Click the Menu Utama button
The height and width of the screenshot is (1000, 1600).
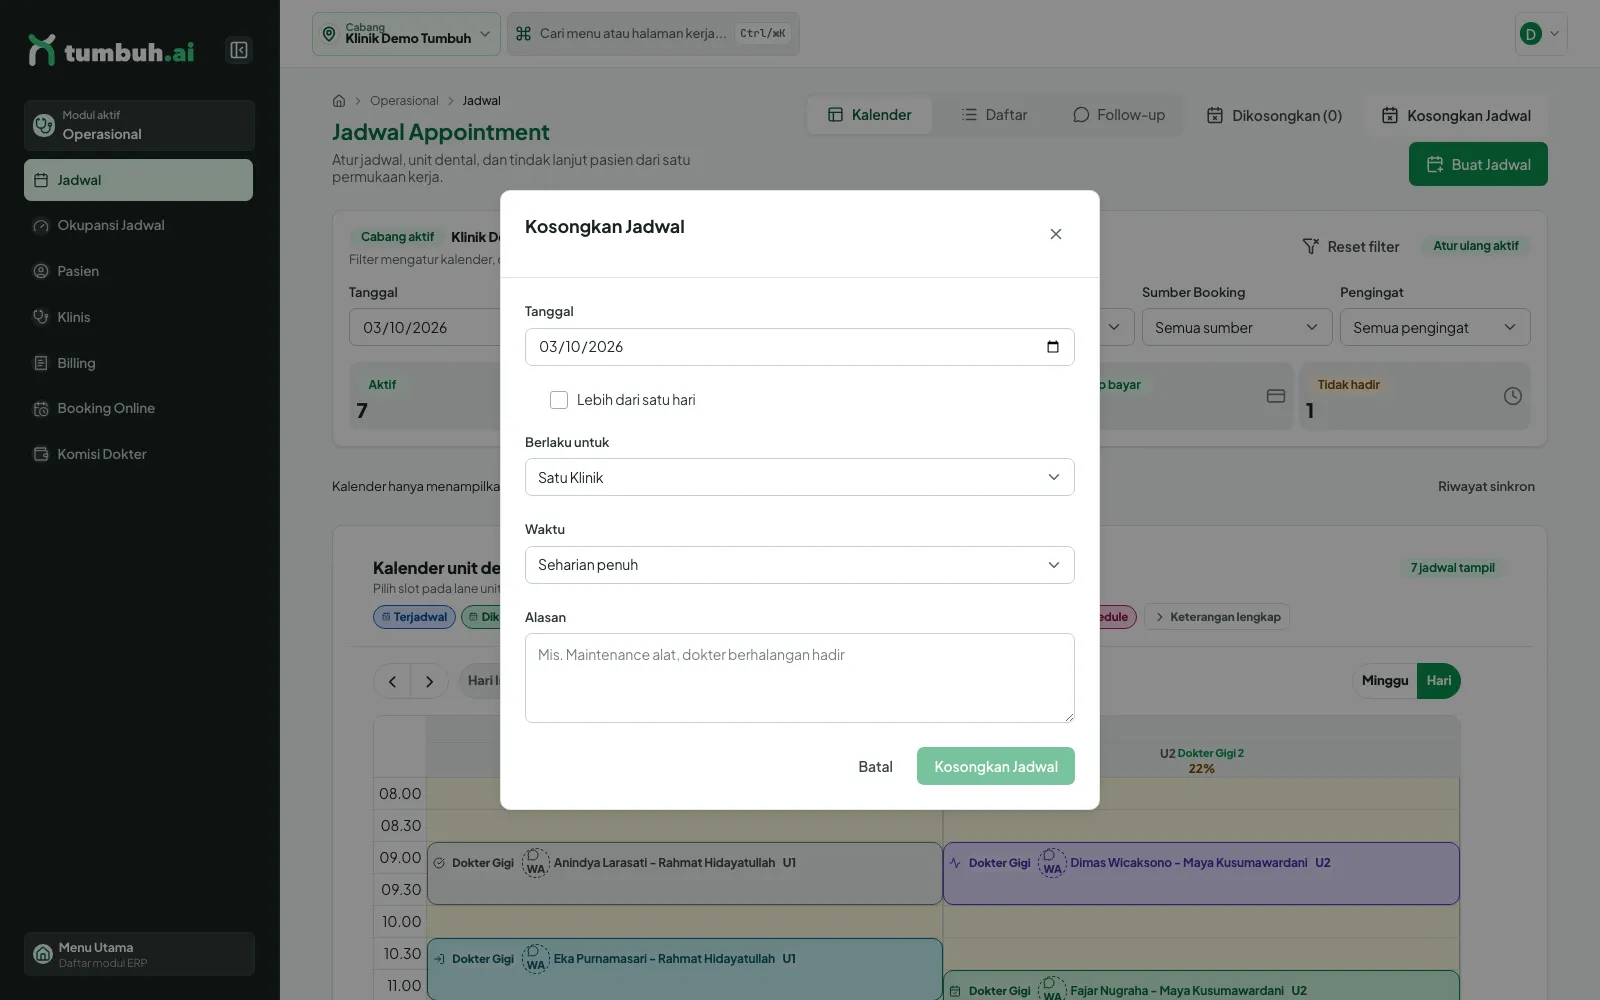pos(139,954)
